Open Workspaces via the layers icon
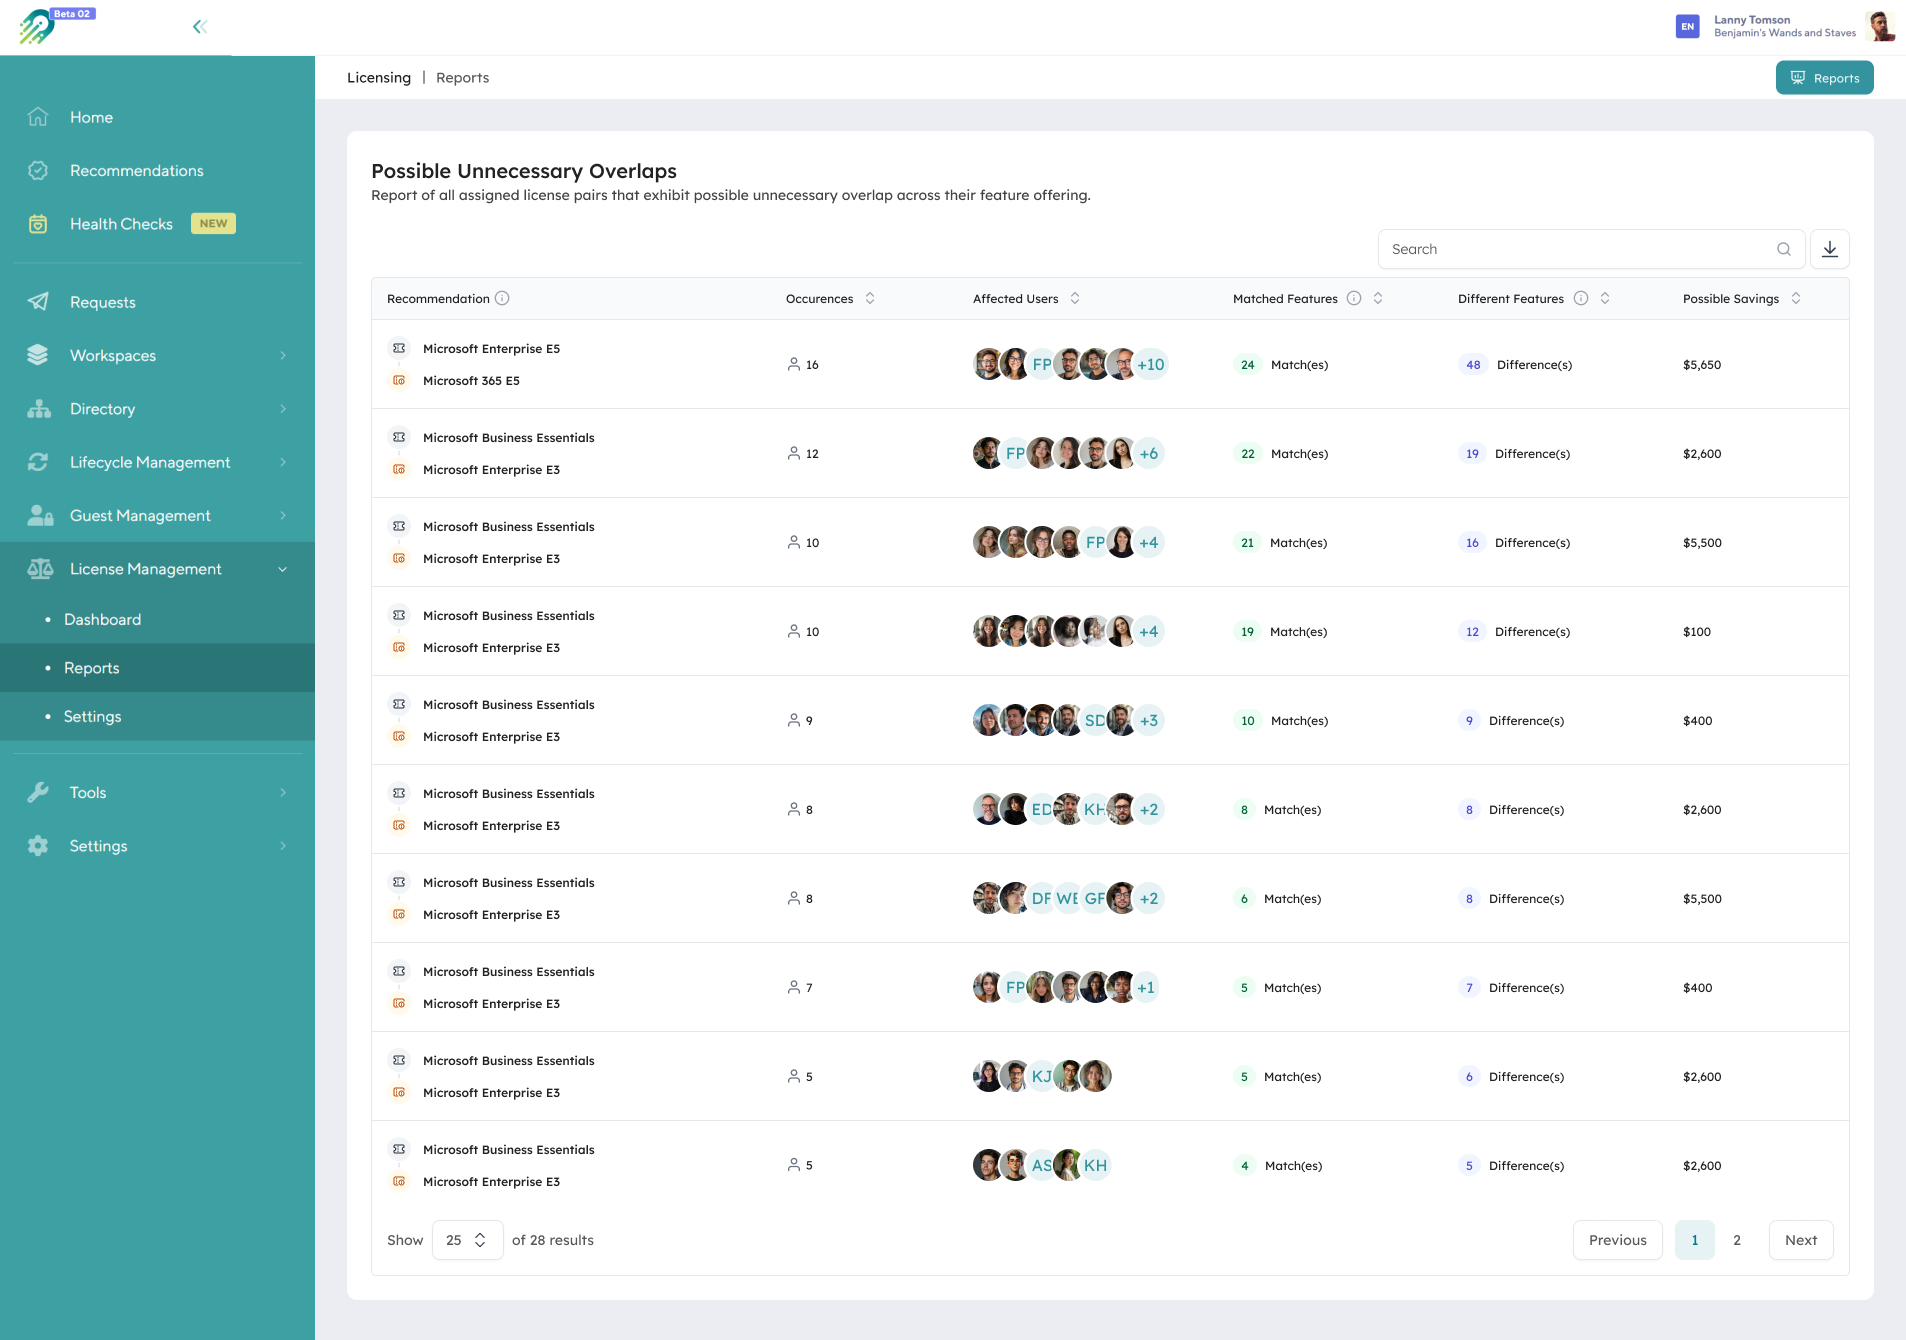The width and height of the screenshot is (1906, 1340). [x=38, y=355]
